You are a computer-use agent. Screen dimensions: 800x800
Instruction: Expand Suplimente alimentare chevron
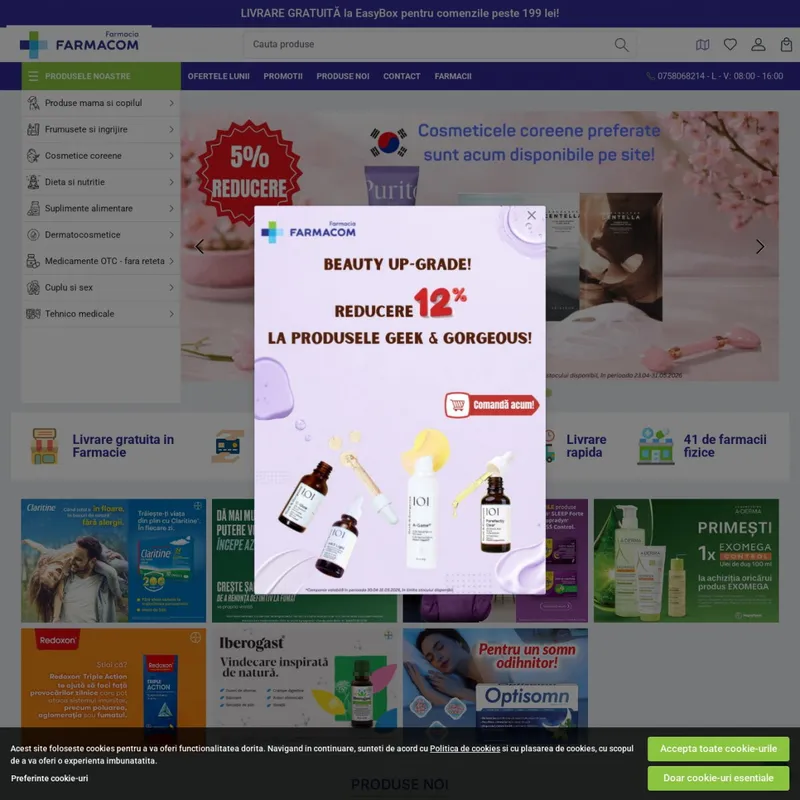(x=171, y=208)
